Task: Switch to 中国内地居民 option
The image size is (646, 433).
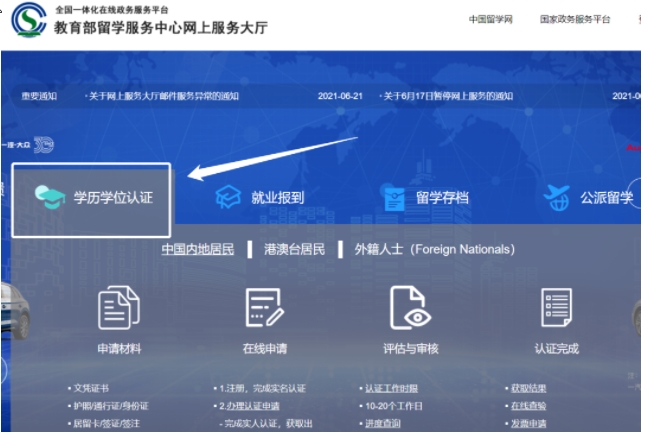Action: pyautogui.click(x=198, y=249)
